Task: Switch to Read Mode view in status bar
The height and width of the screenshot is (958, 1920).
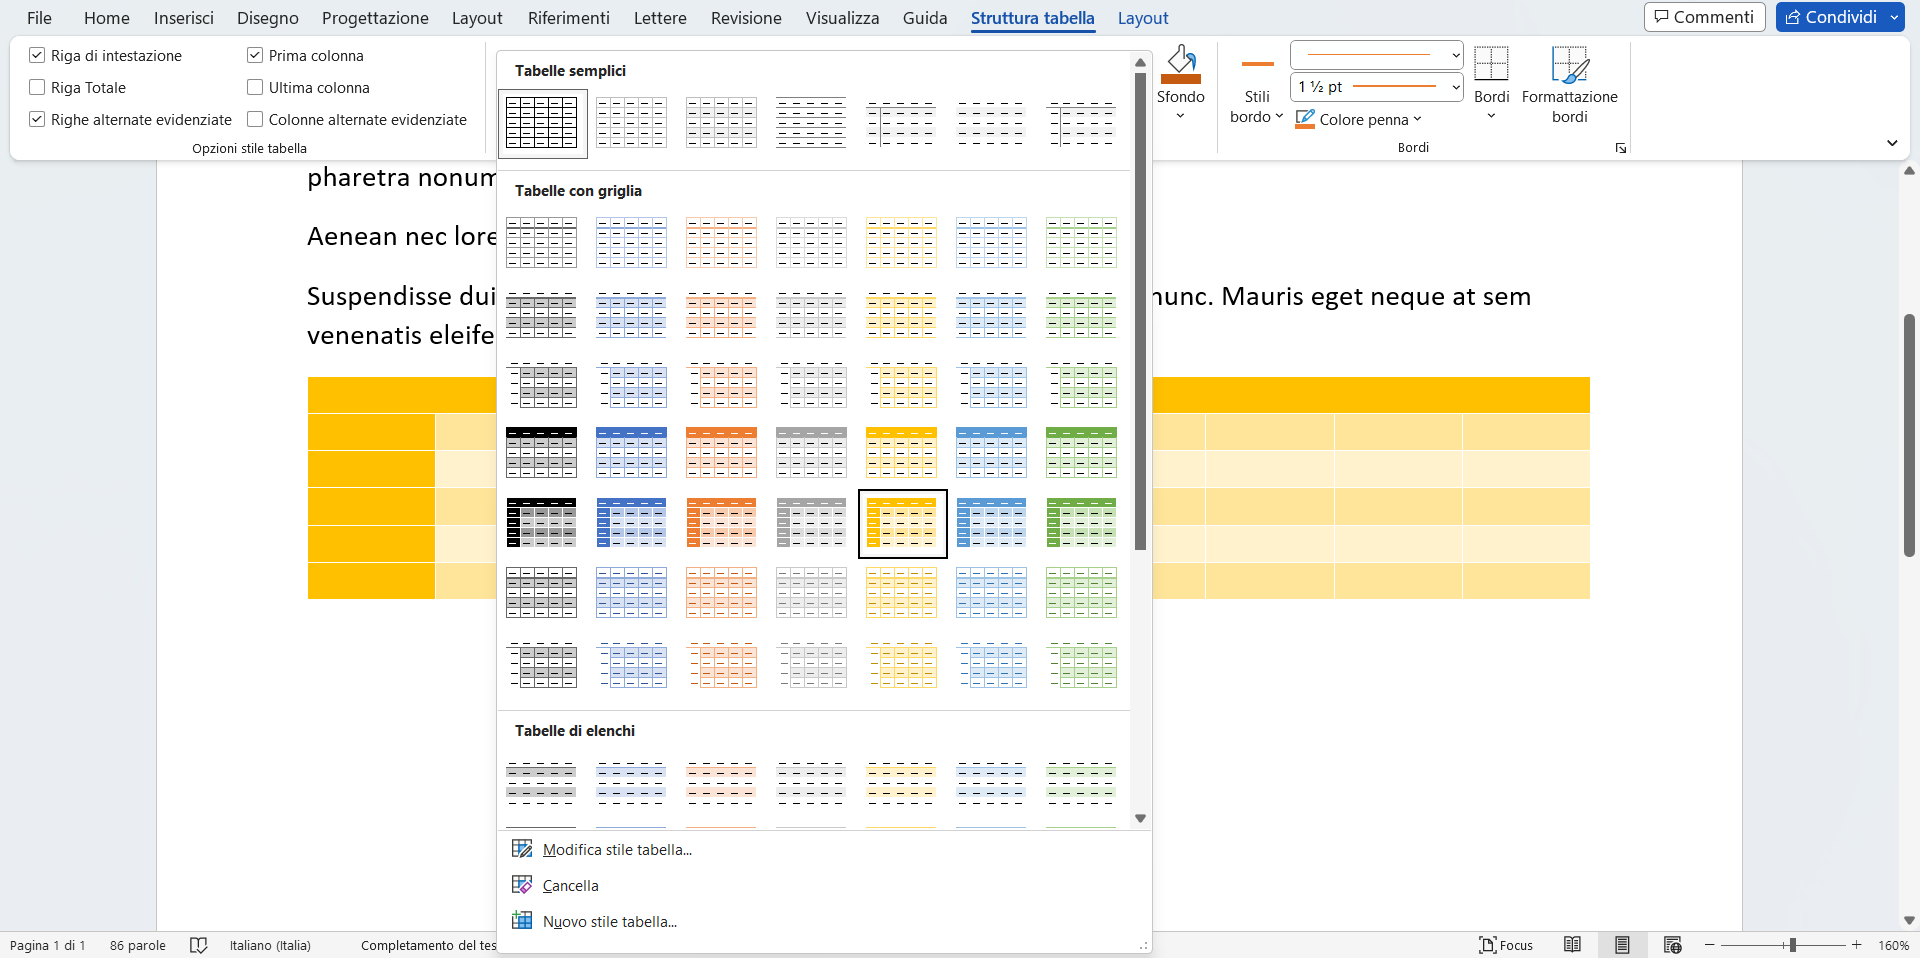Action: (x=1572, y=945)
